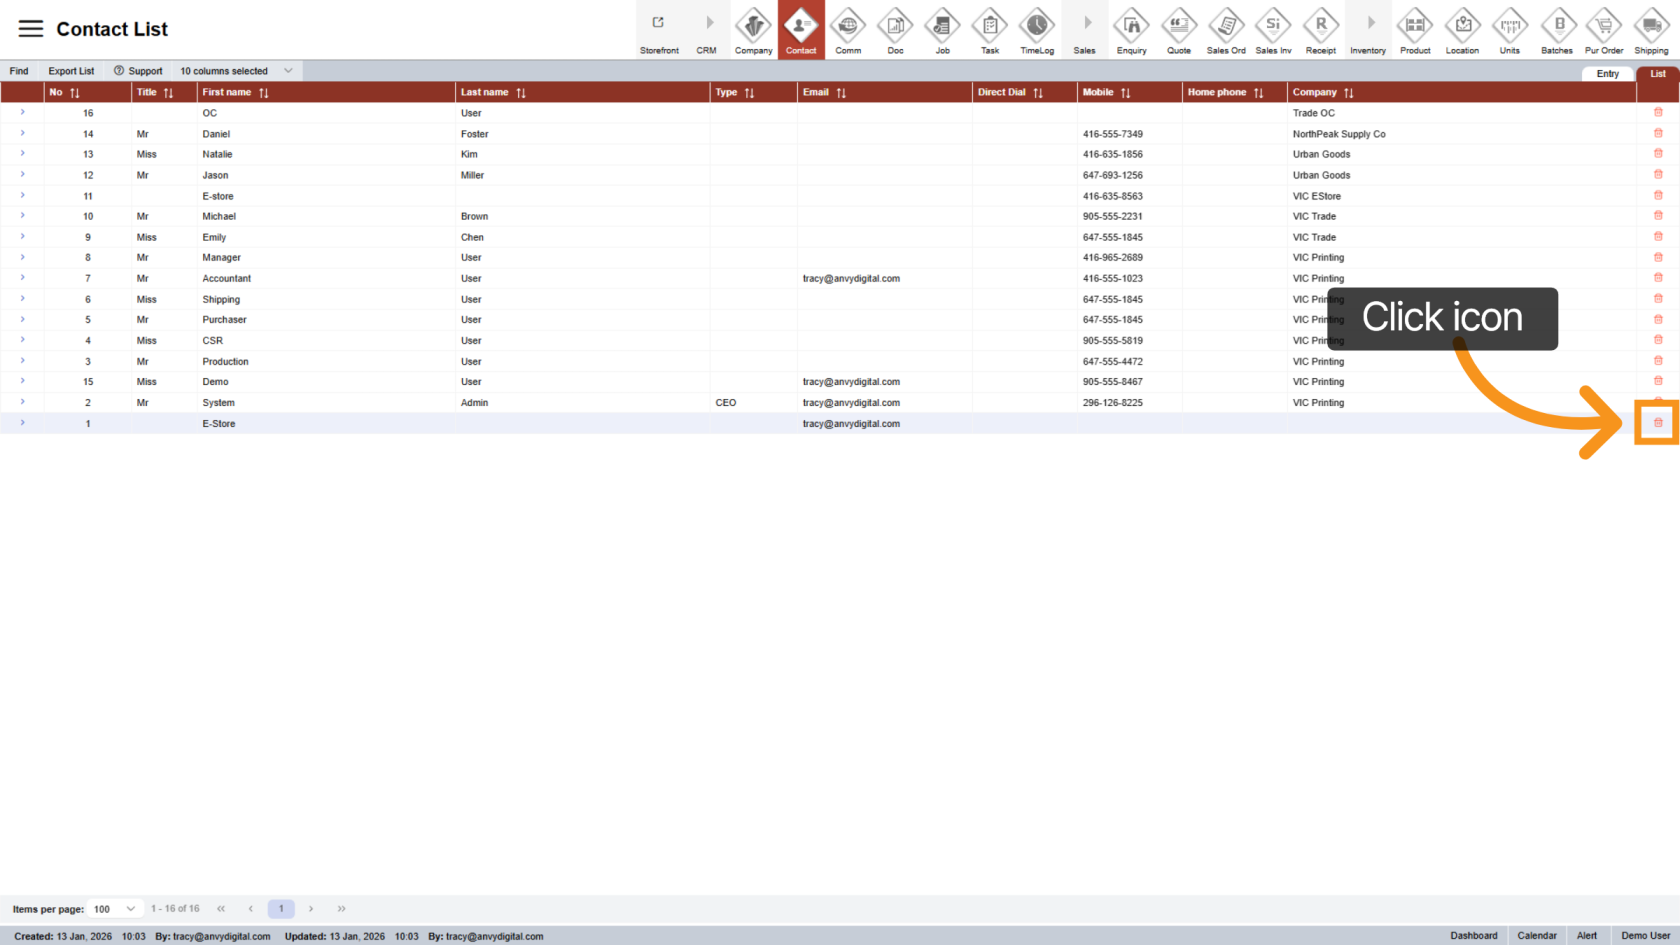Click the TimeLog clock icon
Viewport: 1680px width, 945px height.
pos(1037,29)
